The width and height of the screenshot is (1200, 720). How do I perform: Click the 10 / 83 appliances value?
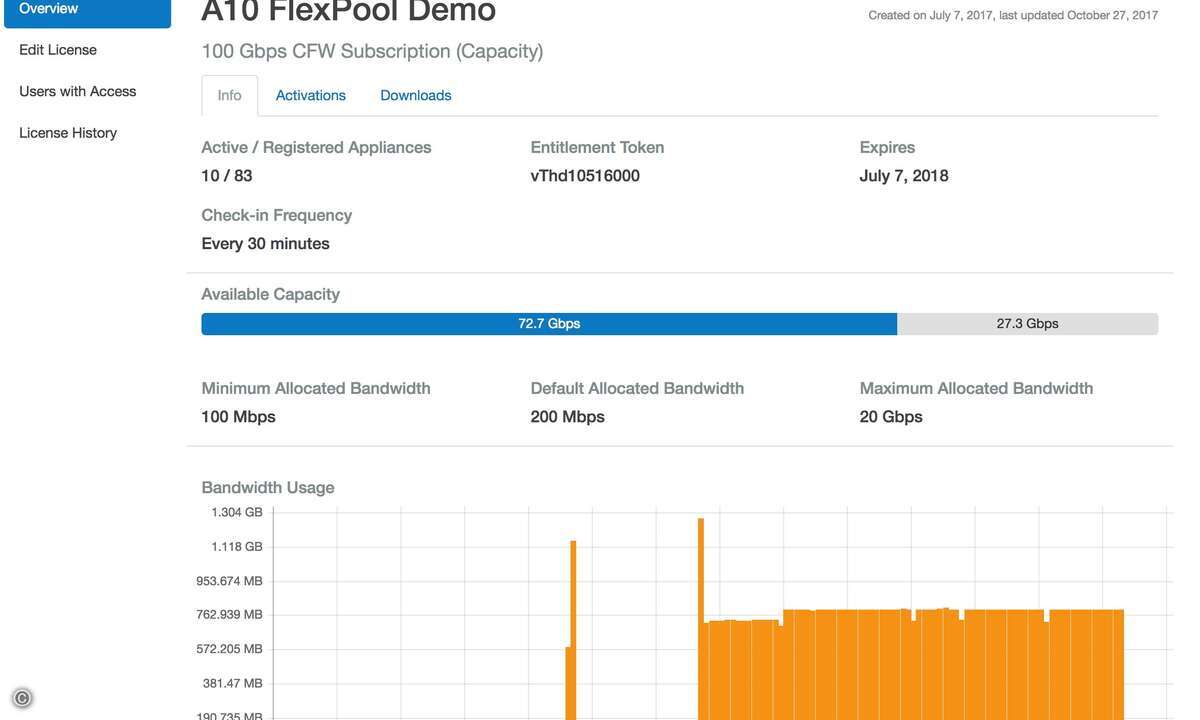pyautogui.click(x=227, y=176)
